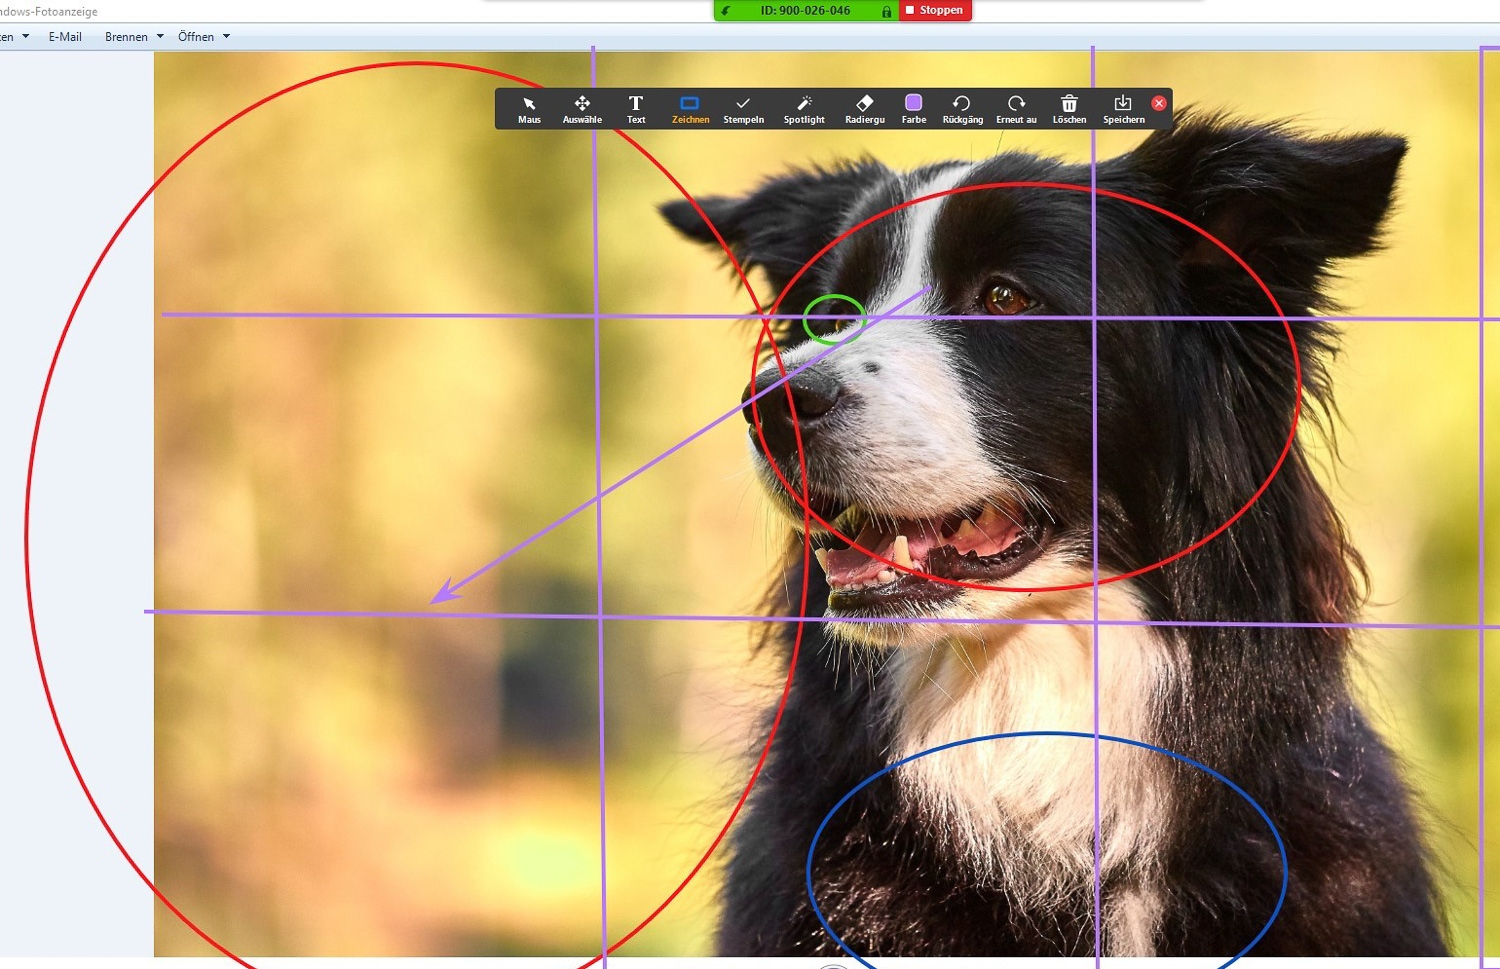Enable the Spotlight tool
This screenshot has height=969, width=1500.
[x=804, y=109]
